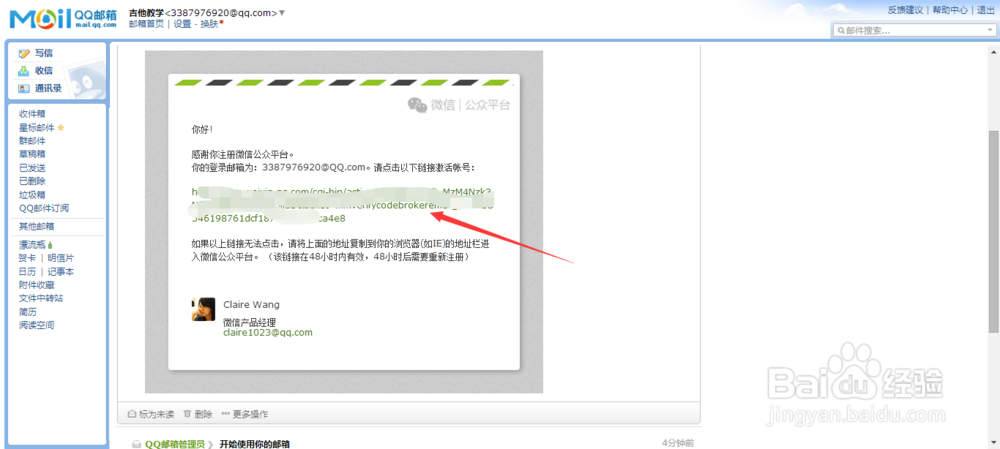This screenshot has width=1000, height=449.
Task: Open the 已删除 deleted folder
Action: pyautogui.click(x=32, y=181)
